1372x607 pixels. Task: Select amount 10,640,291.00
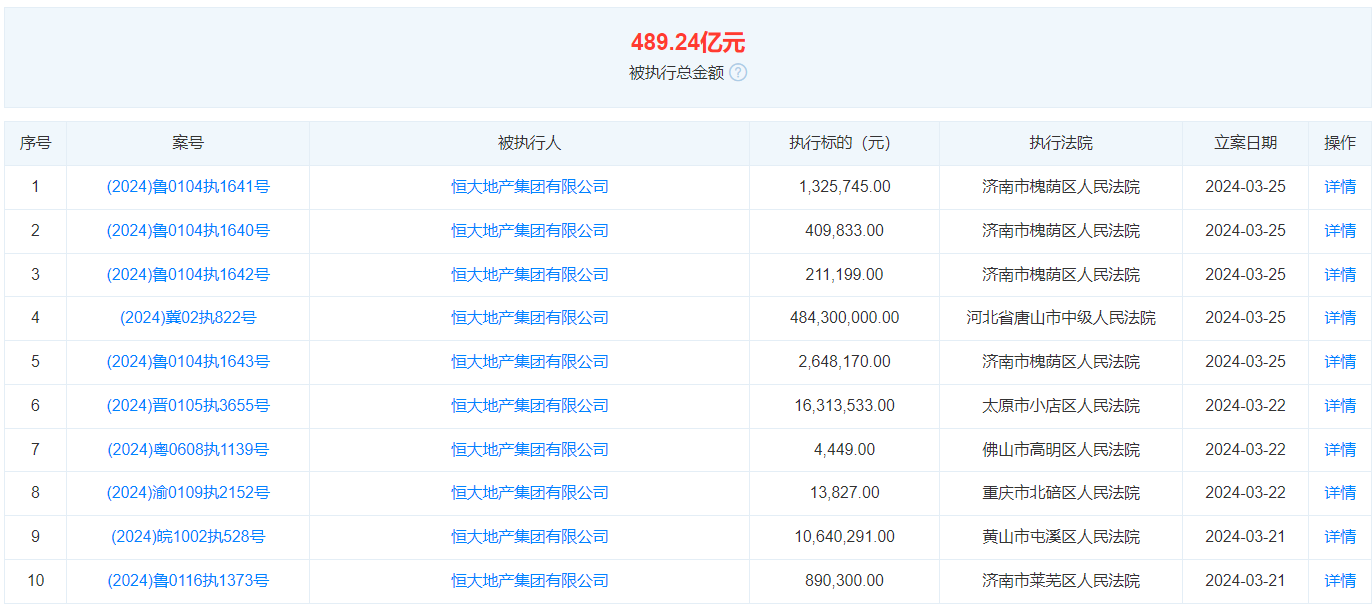844,536
